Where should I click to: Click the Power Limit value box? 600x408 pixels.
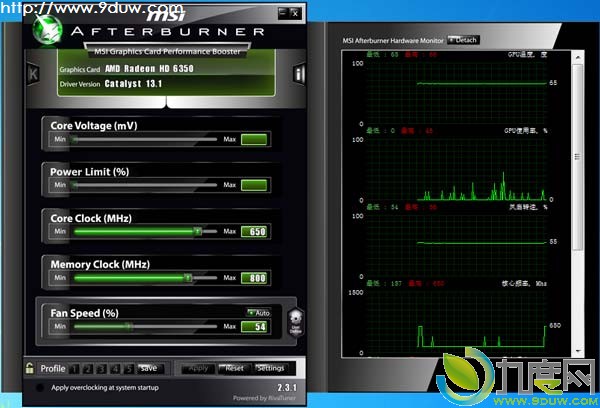[x=254, y=185]
